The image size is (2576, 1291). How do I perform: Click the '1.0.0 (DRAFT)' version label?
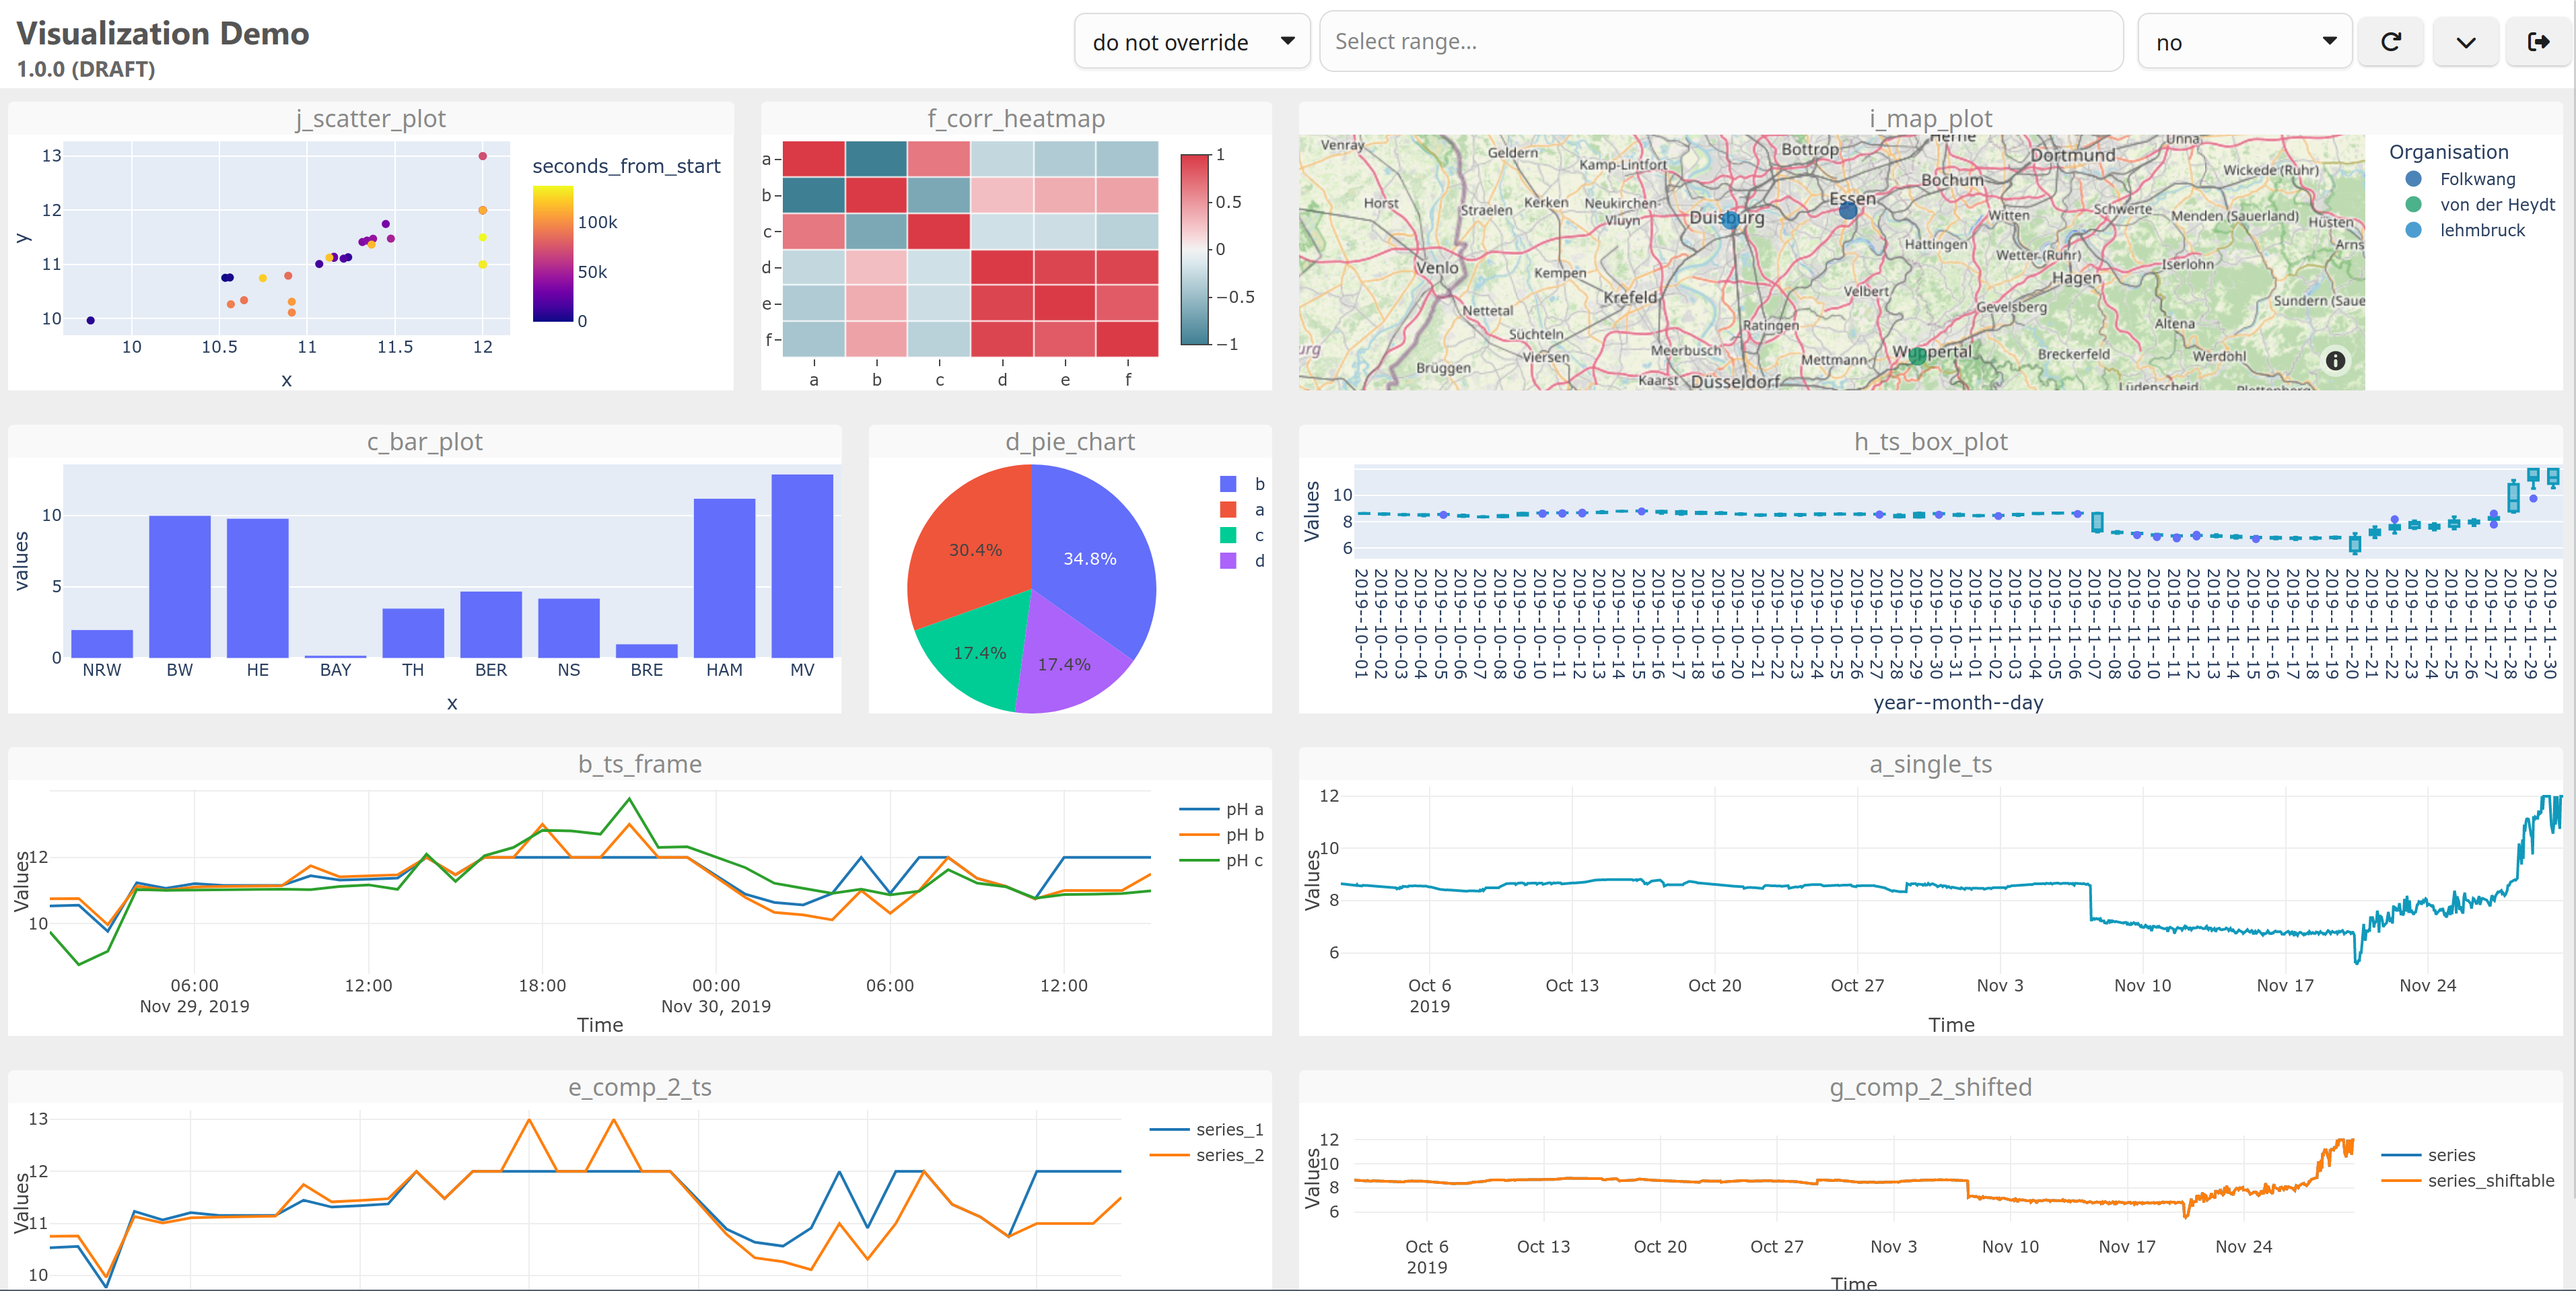coord(86,69)
